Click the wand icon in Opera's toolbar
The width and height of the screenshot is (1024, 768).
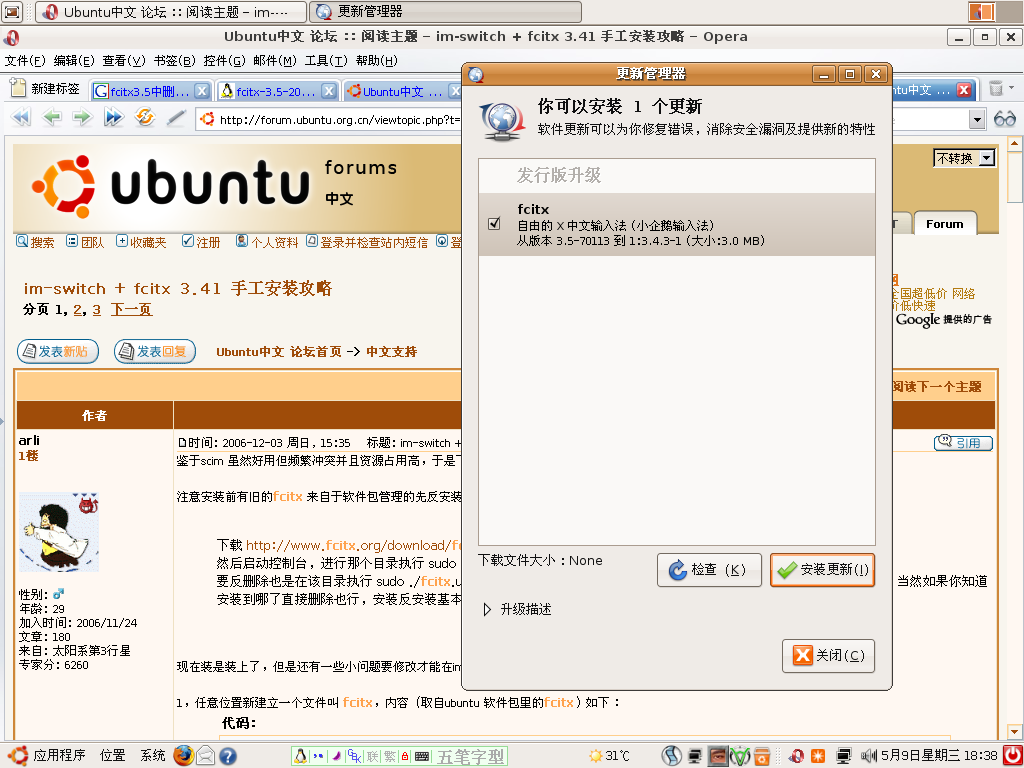tap(176, 118)
